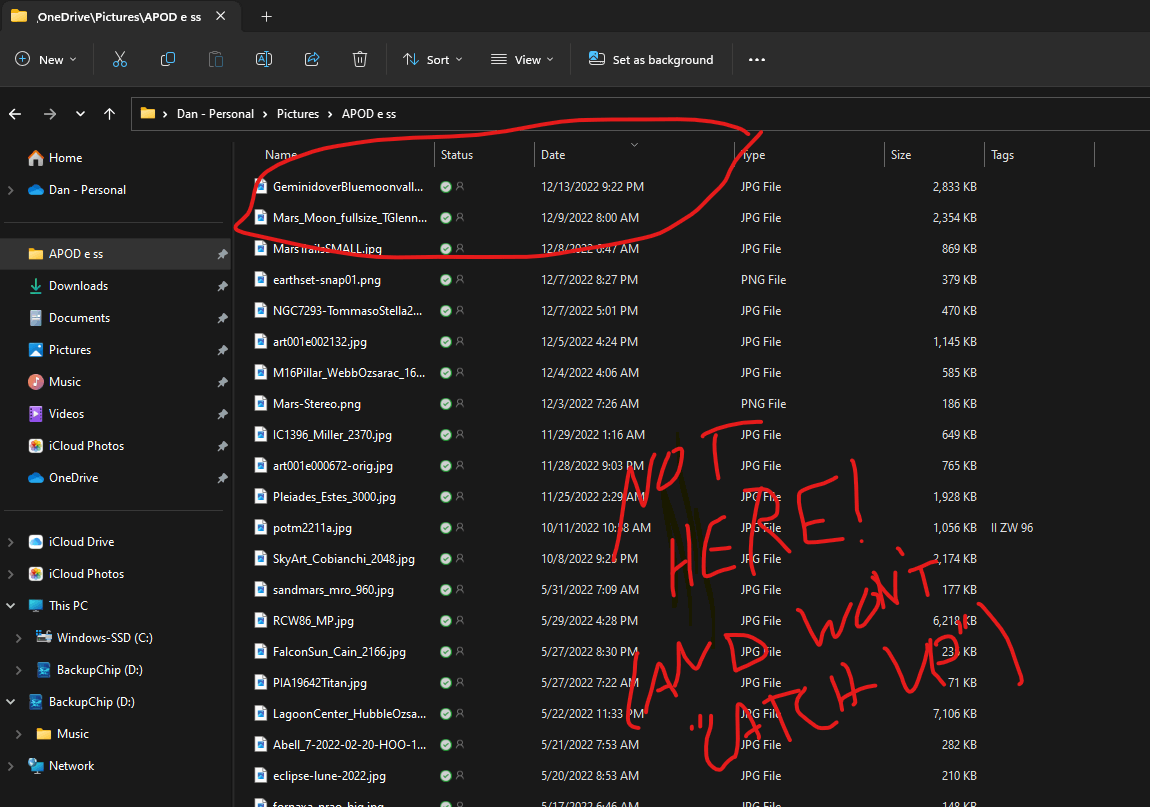The width and height of the screenshot is (1150, 807).
Task: Click the OneDrive Pictures APOD tab
Action: [x=121, y=16]
